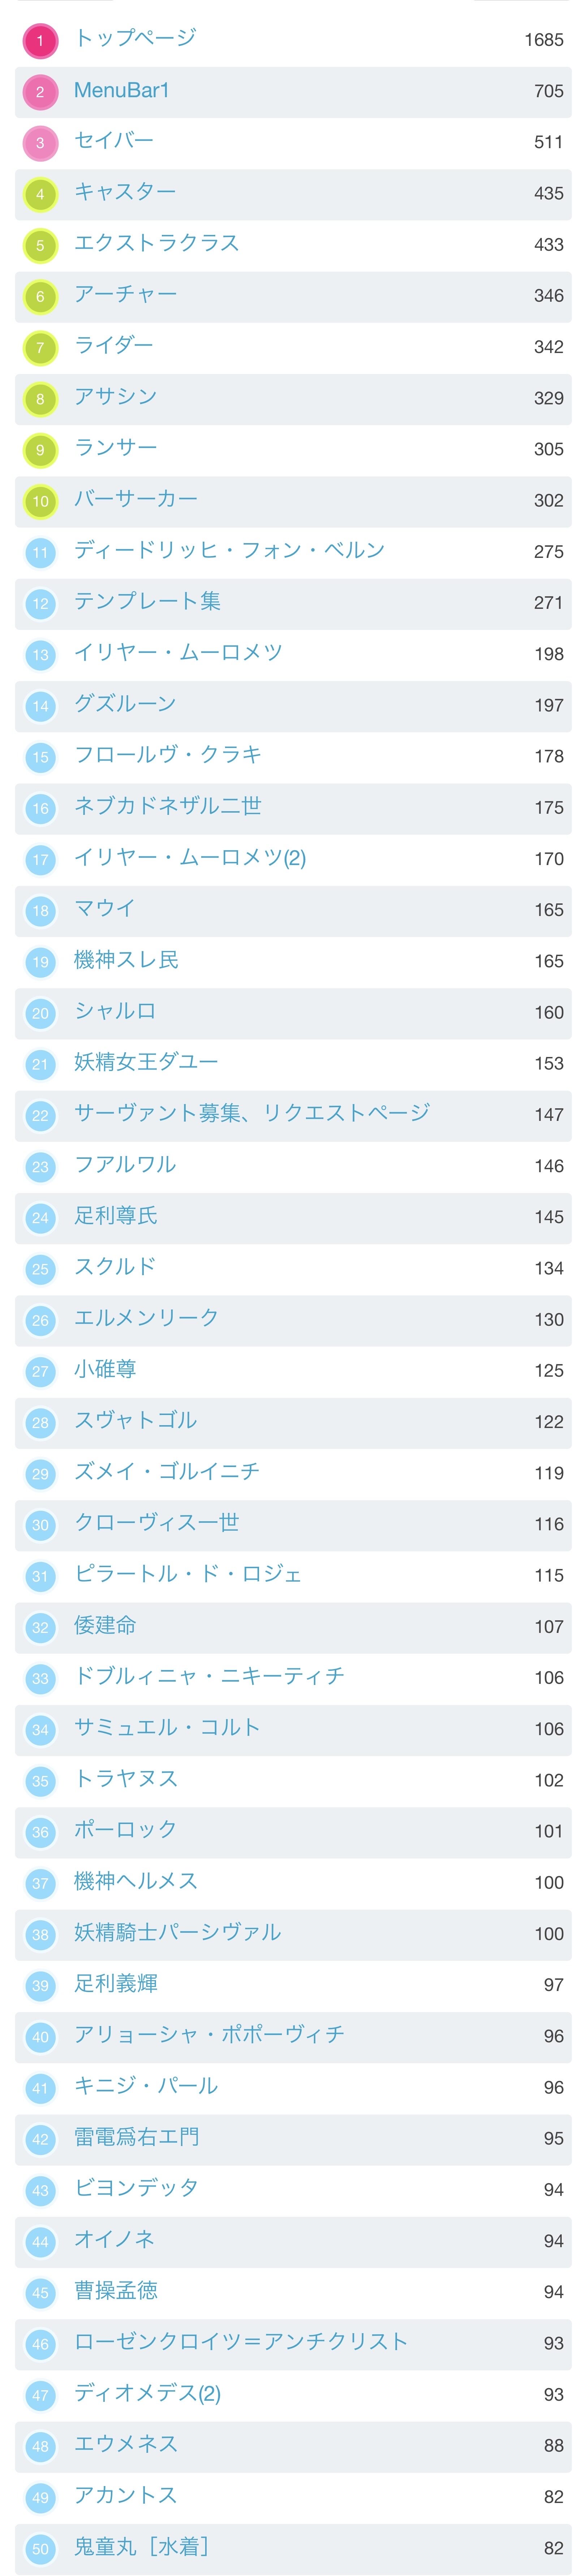Click the green rank 10 badge
The width and height of the screenshot is (587, 2576).
click(40, 501)
